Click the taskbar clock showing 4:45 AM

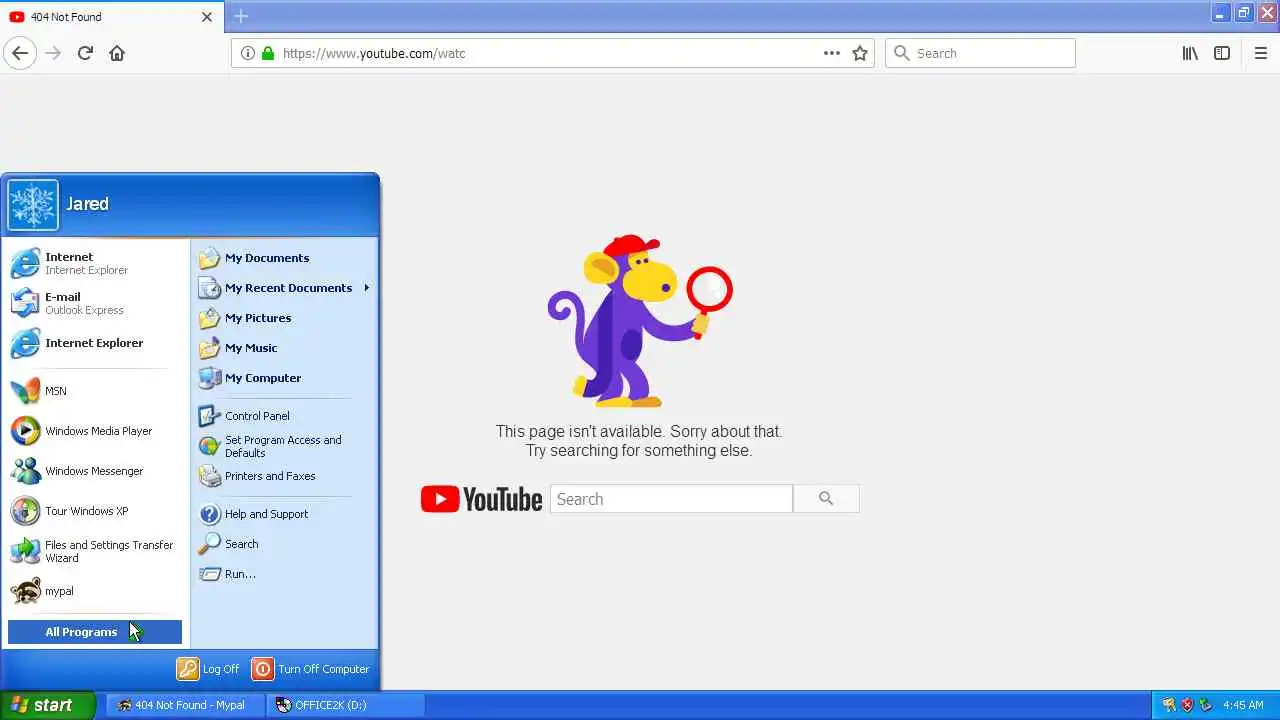pos(1243,705)
